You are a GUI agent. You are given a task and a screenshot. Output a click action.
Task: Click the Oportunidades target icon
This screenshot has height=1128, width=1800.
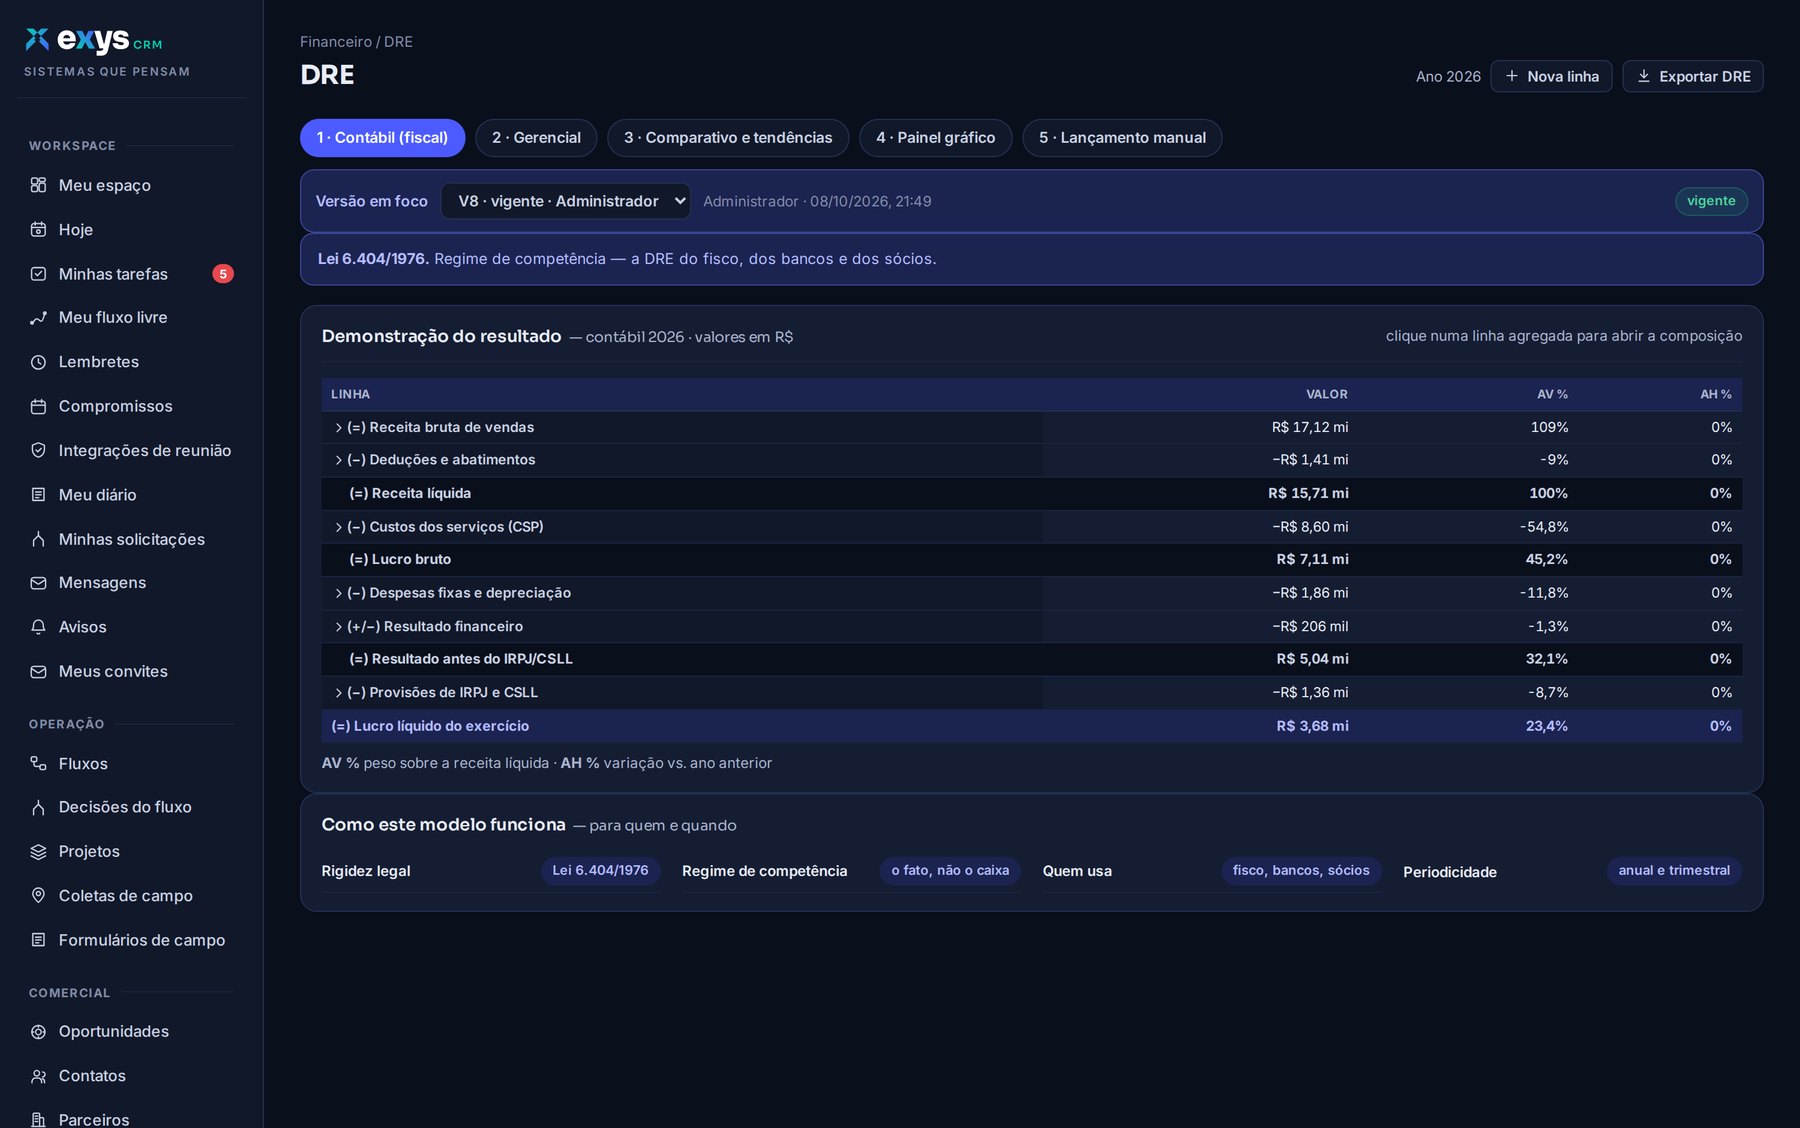pyautogui.click(x=38, y=1032)
